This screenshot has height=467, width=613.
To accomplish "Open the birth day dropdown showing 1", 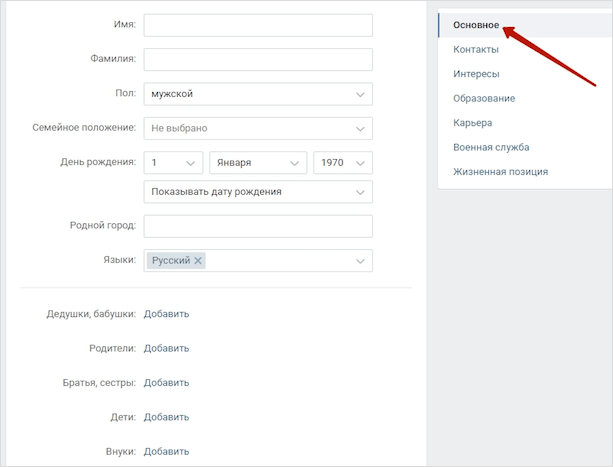I will tap(173, 163).
